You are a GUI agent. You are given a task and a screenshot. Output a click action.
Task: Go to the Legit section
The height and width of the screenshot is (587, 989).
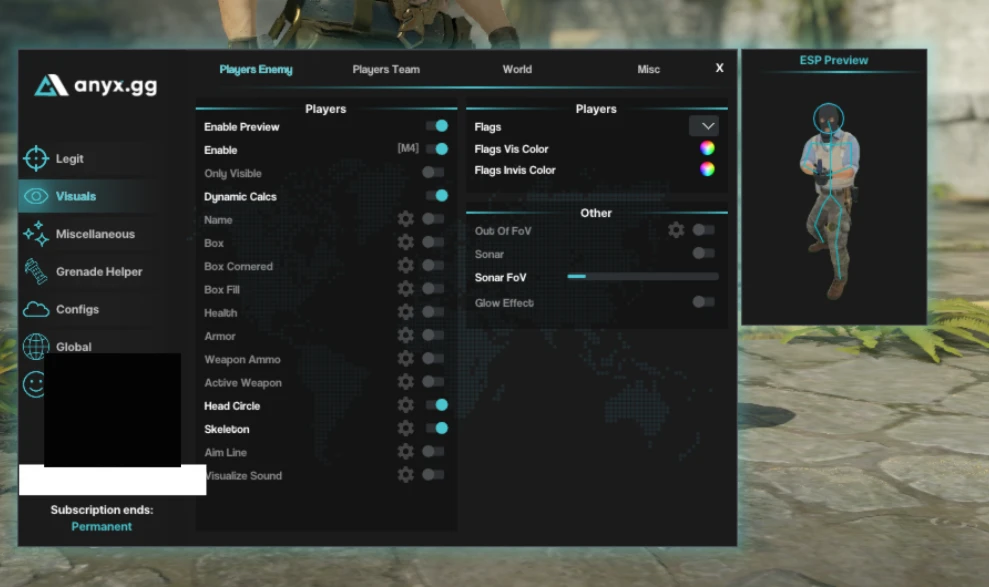pyautogui.click(x=69, y=159)
